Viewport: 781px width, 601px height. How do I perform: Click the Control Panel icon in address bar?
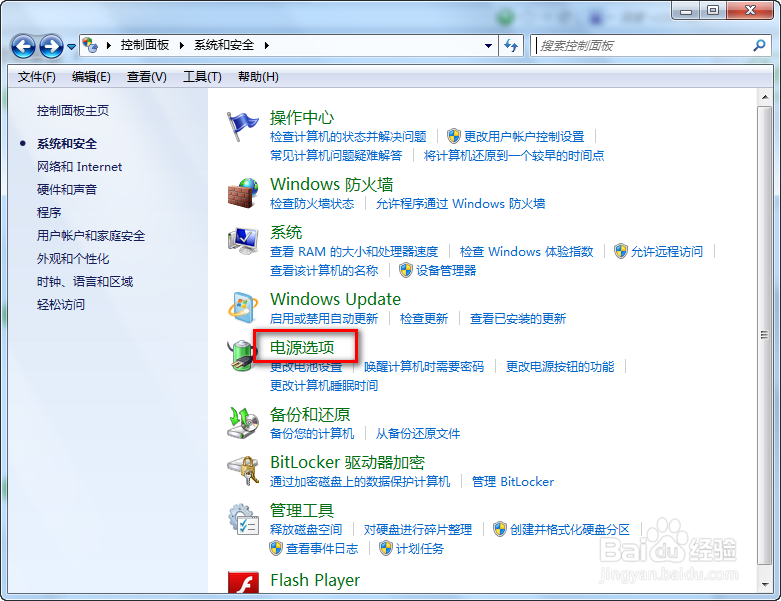[x=90, y=45]
